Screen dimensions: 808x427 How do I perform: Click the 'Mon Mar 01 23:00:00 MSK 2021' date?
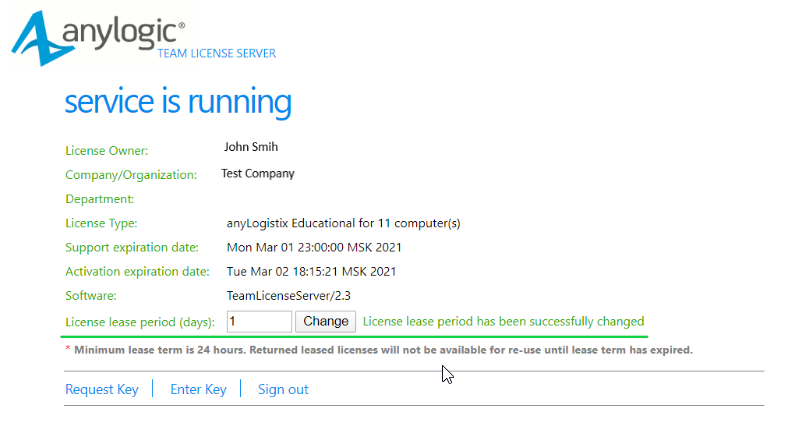tap(314, 247)
